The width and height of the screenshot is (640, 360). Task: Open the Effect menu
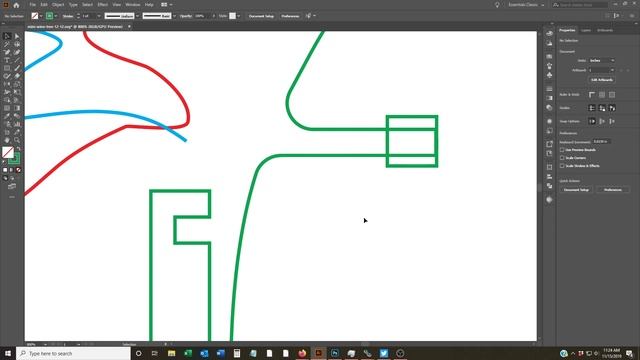pyautogui.click(x=102, y=5)
